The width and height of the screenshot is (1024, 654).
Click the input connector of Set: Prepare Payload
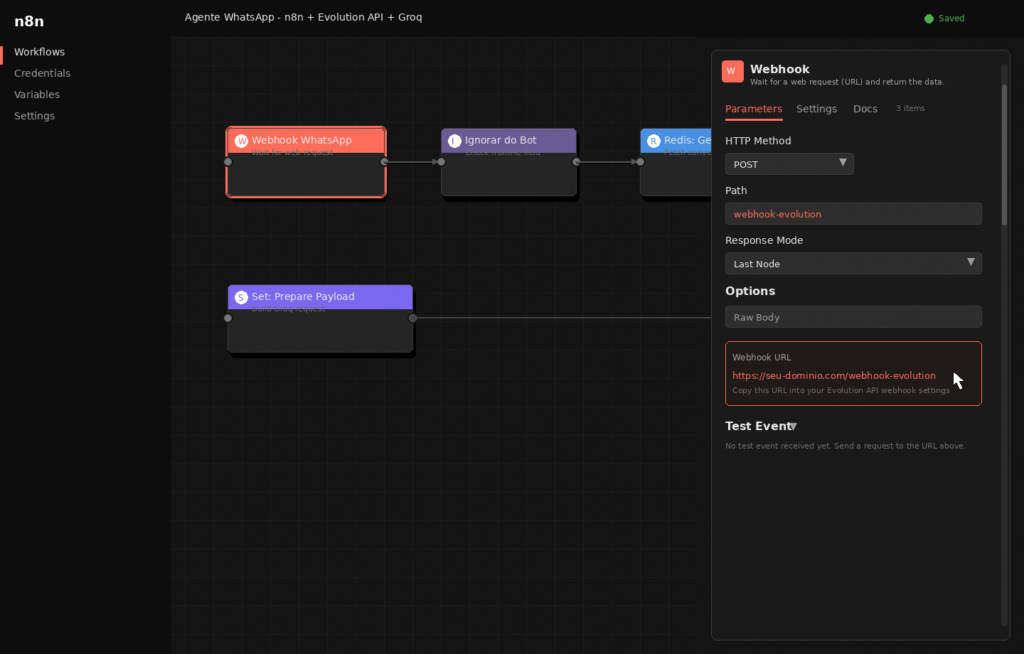[x=228, y=318]
